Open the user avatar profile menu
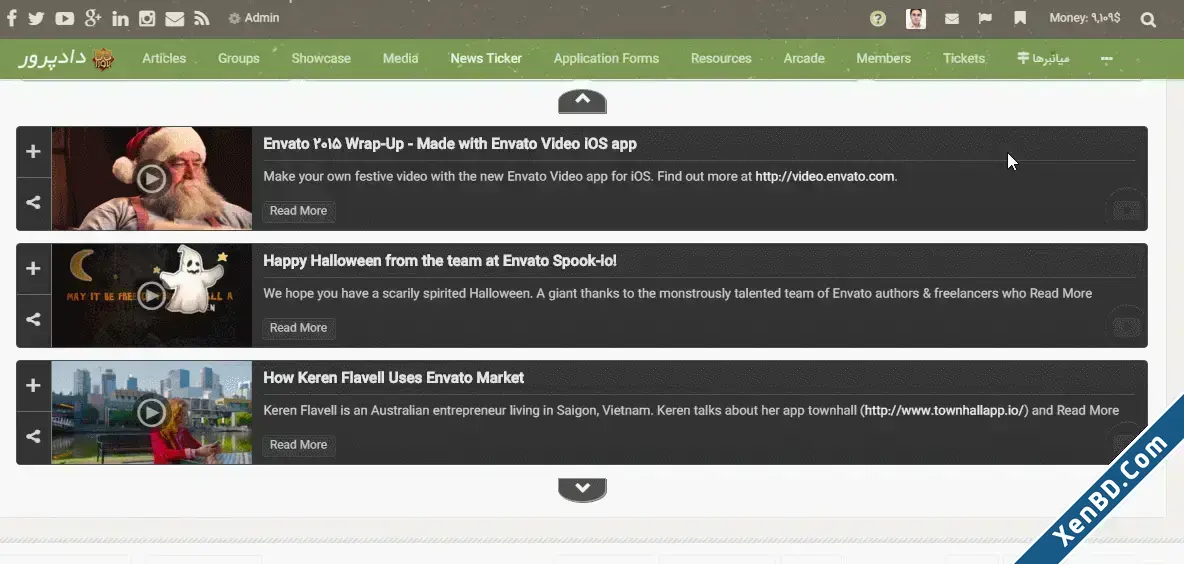The image size is (1184, 564). (x=916, y=19)
